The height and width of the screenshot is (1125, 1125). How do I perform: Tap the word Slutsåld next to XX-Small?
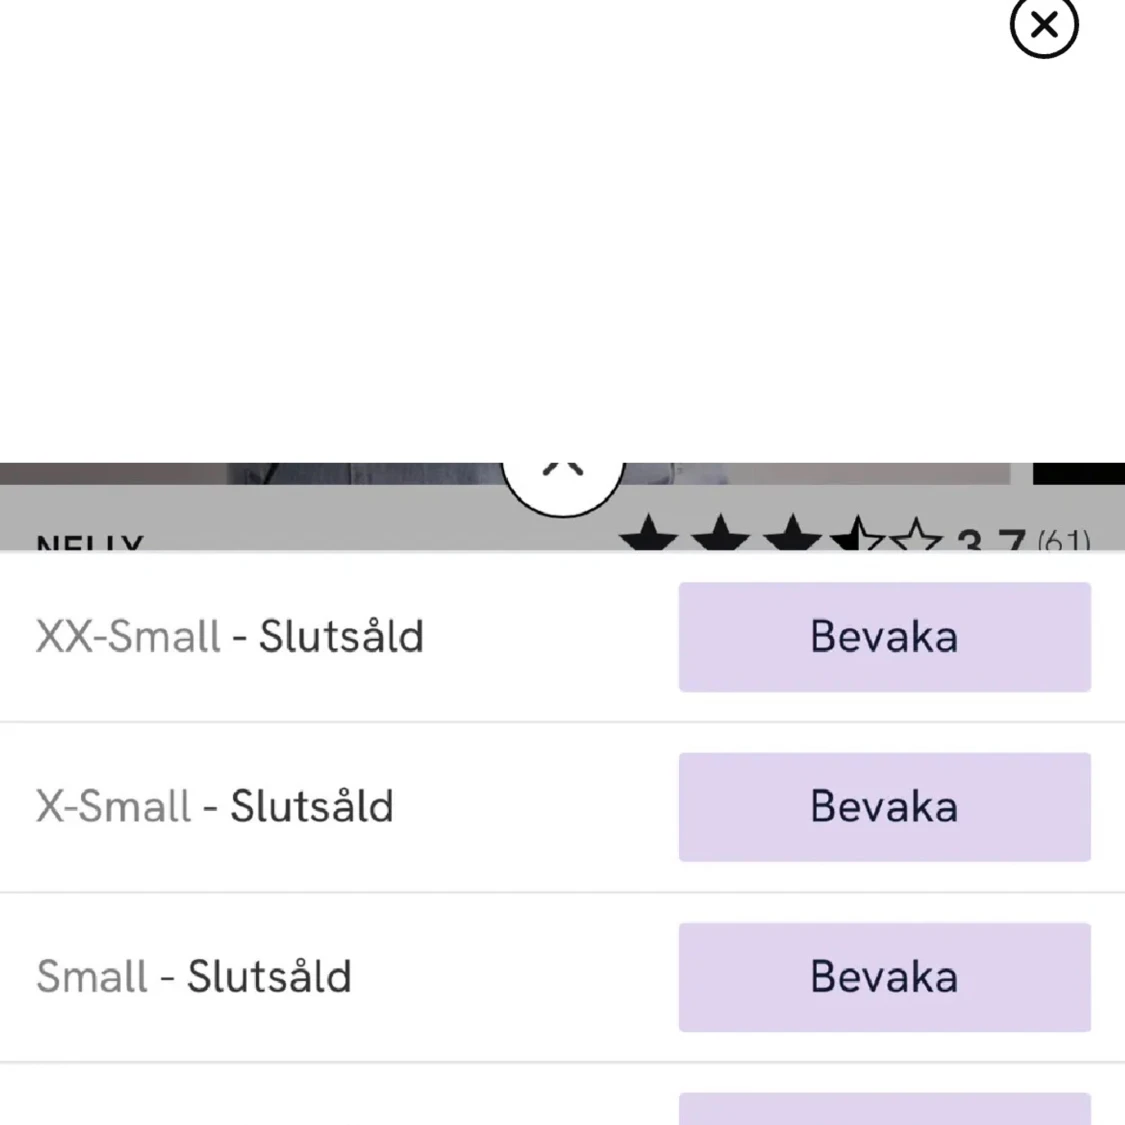(x=342, y=636)
